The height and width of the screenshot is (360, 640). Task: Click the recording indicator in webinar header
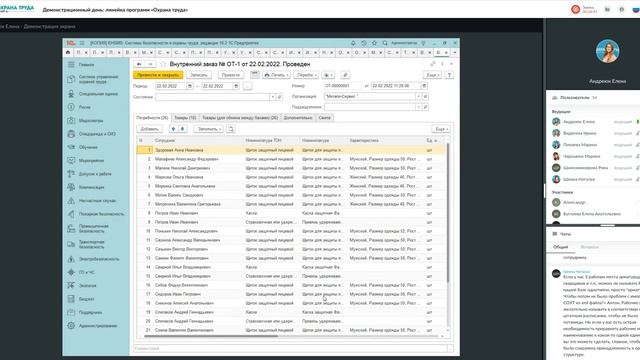(576, 9)
